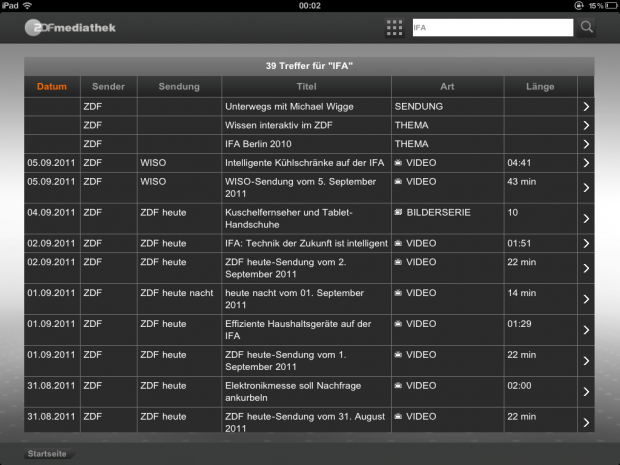Click the ZDFmediathek logo

[70, 28]
